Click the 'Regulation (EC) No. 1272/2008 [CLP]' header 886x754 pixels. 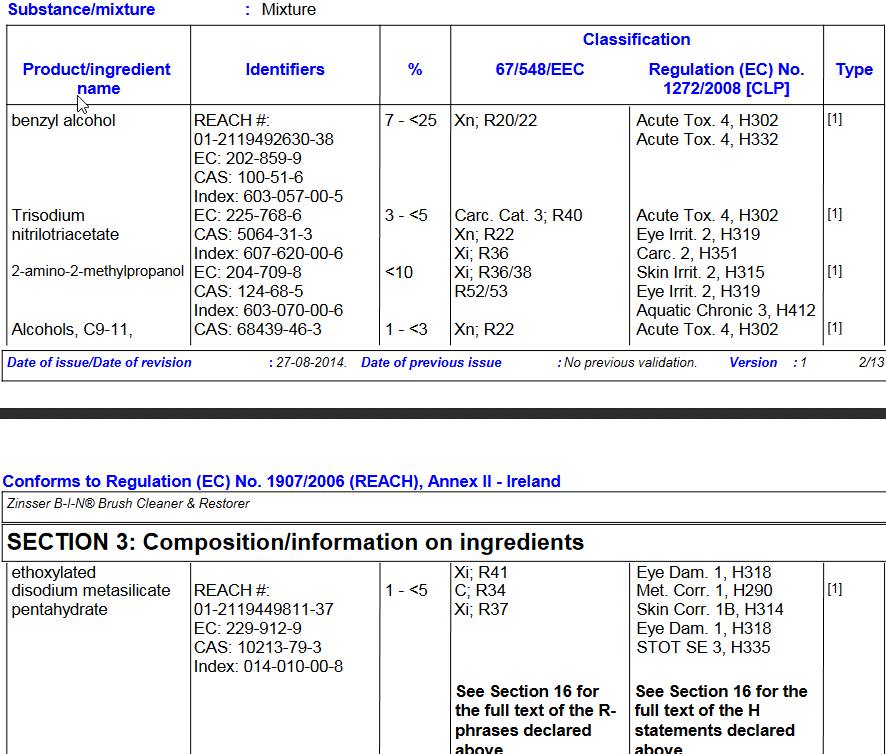[x=726, y=79]
